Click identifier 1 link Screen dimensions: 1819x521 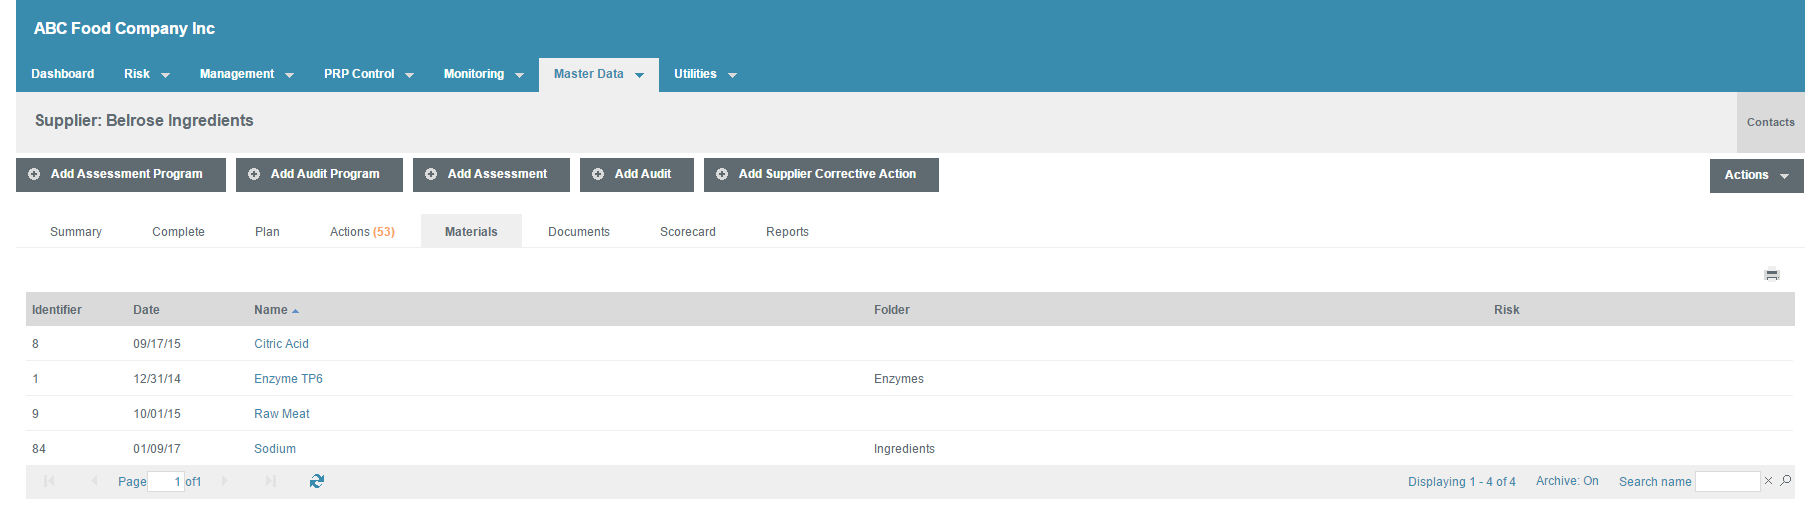pos(35,379)
